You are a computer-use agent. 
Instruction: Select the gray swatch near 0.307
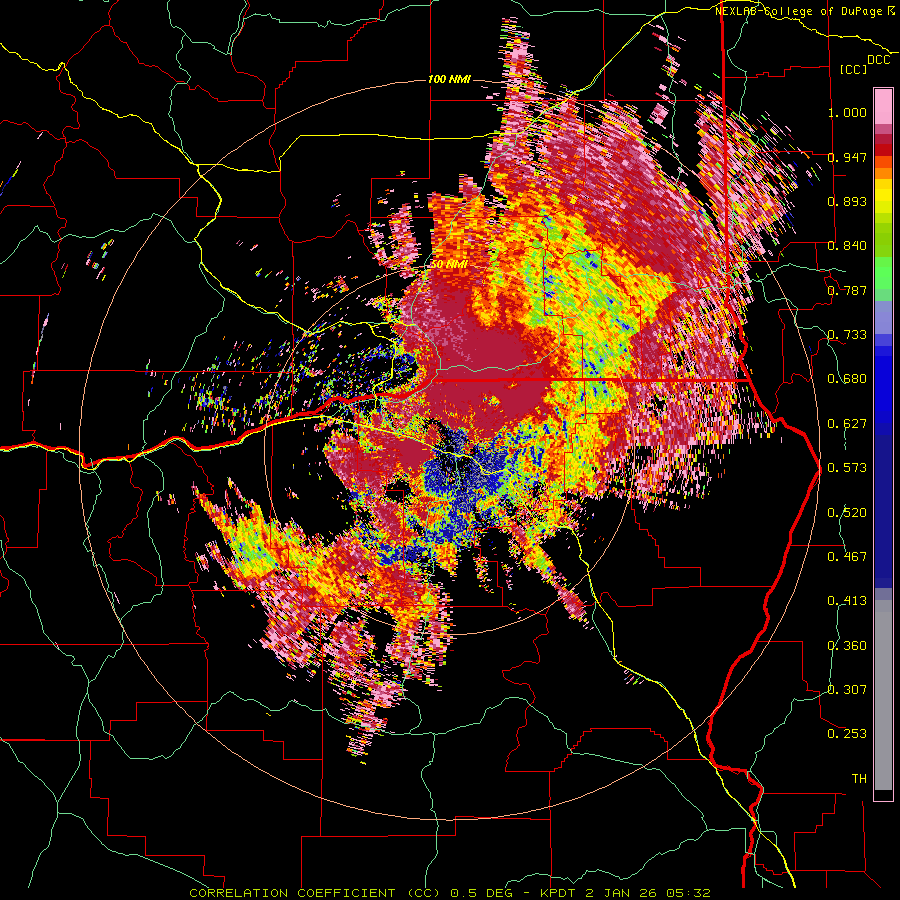click(883, 695)
